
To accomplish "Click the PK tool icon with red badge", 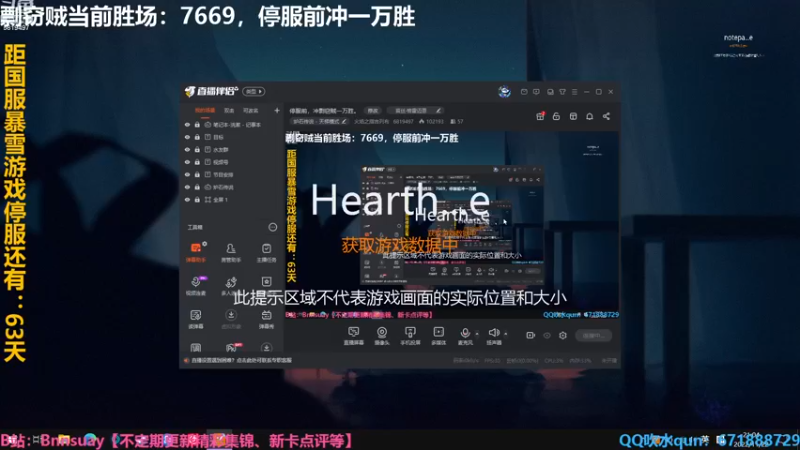I will point(231,347).
